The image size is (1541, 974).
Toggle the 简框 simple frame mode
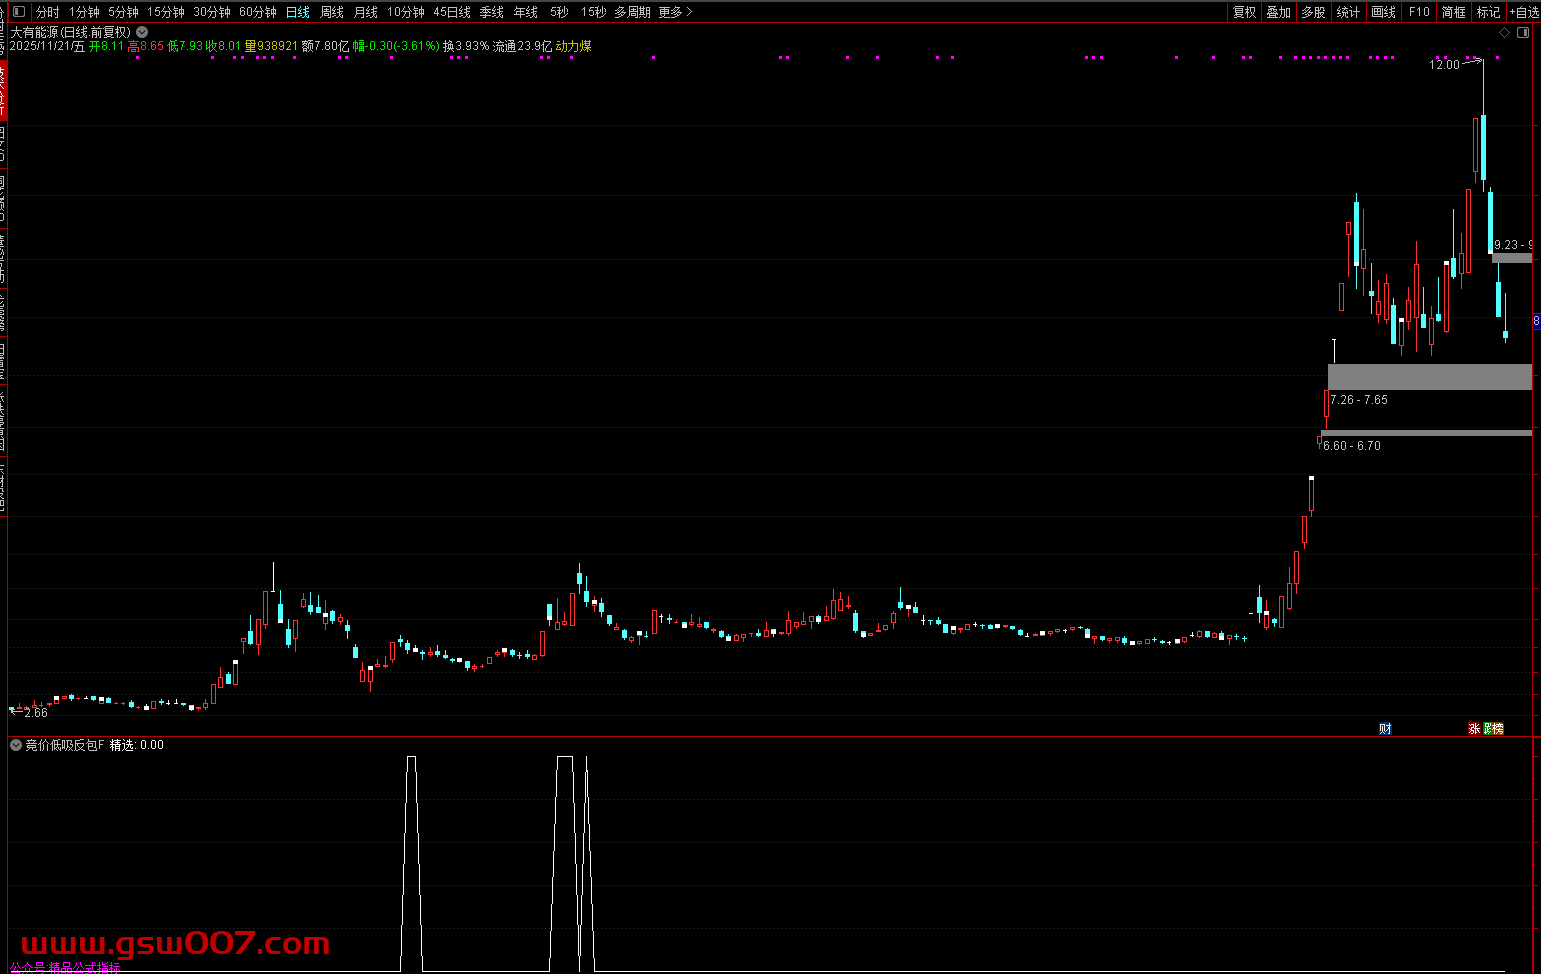coord(1453,12)
